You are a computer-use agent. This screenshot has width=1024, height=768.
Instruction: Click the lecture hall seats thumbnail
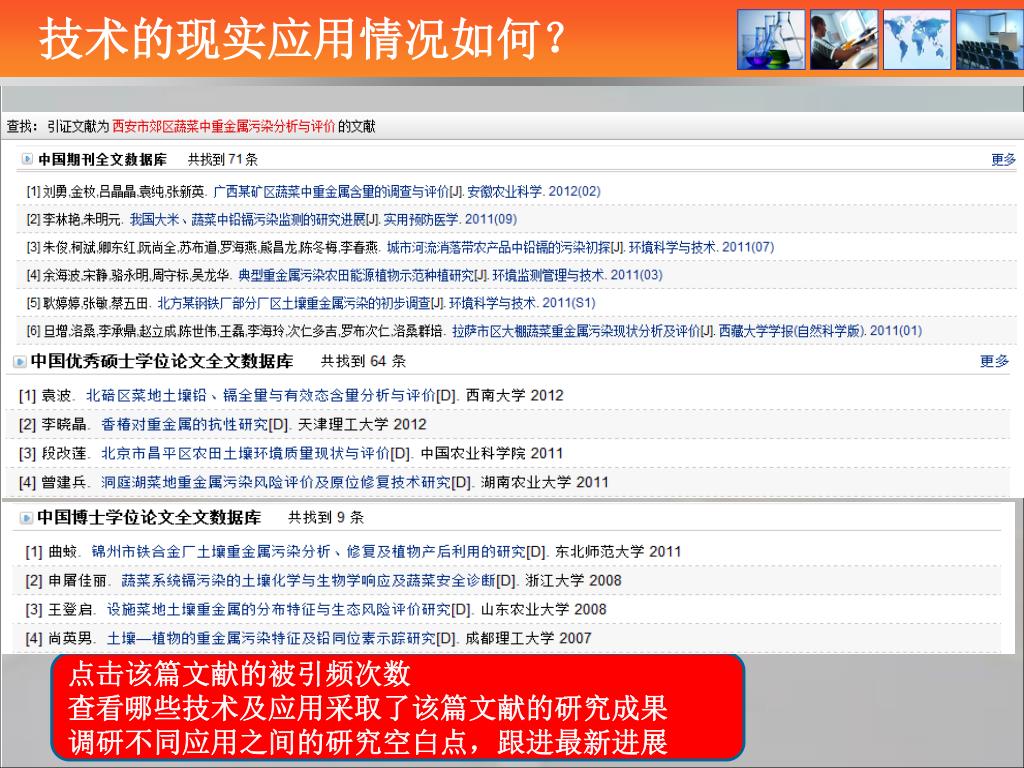pos(989,39)
